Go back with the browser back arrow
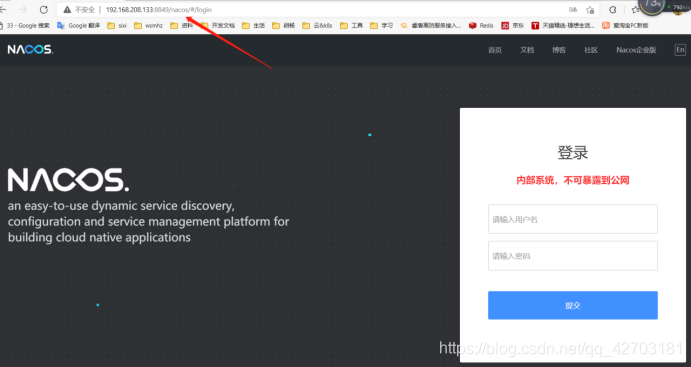Viewport: 691px width, 367px height. 4,9
